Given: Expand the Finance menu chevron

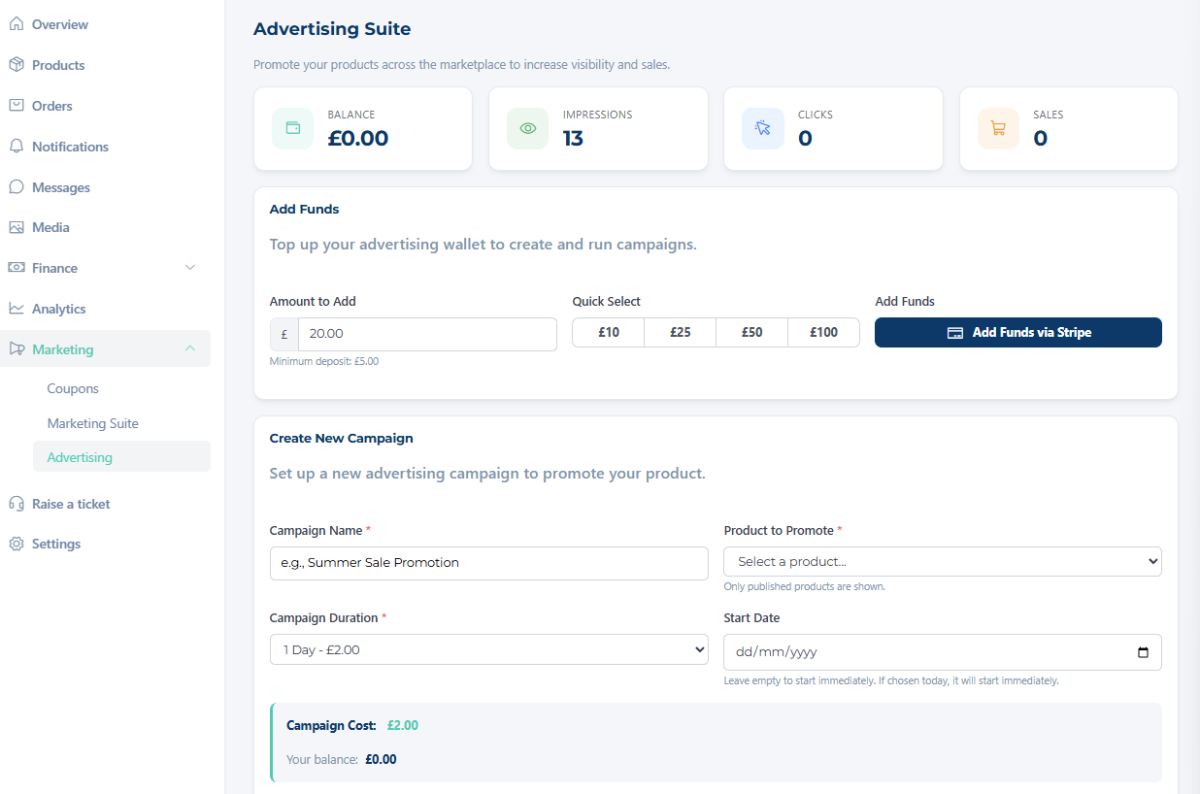Looking at the screenshot, I should [190, 268].
